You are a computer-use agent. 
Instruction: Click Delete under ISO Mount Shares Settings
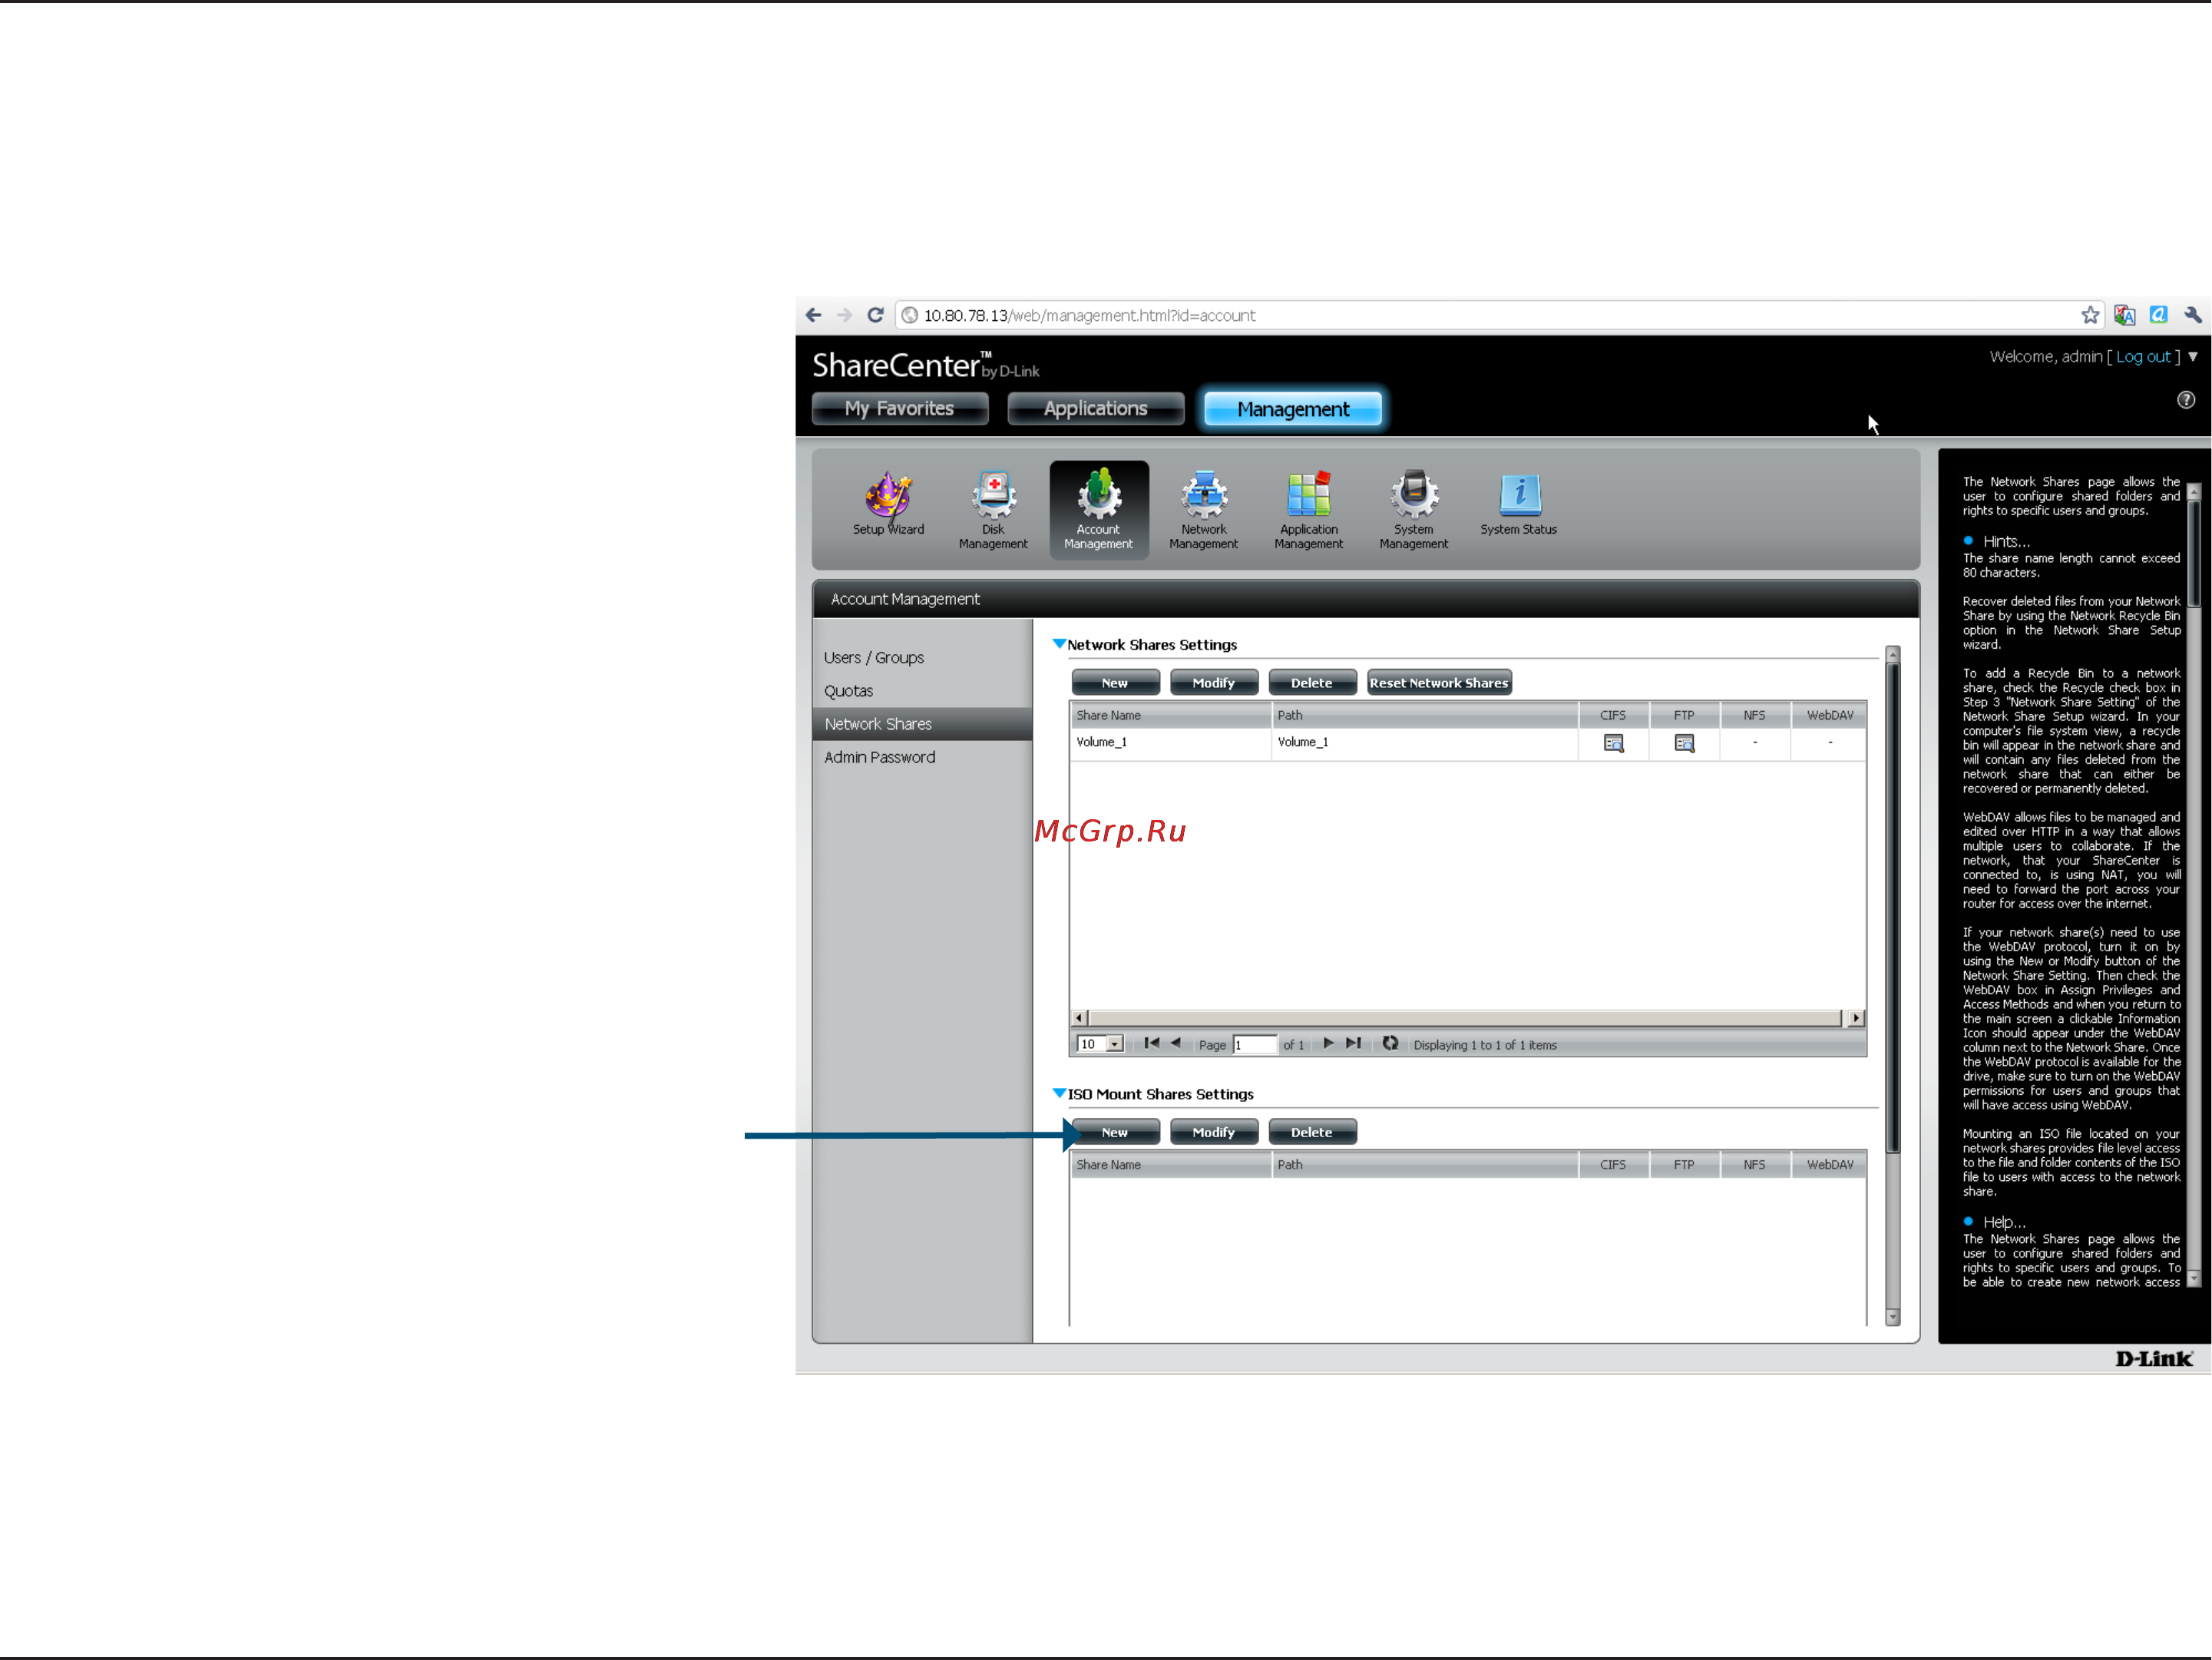1312,1132
